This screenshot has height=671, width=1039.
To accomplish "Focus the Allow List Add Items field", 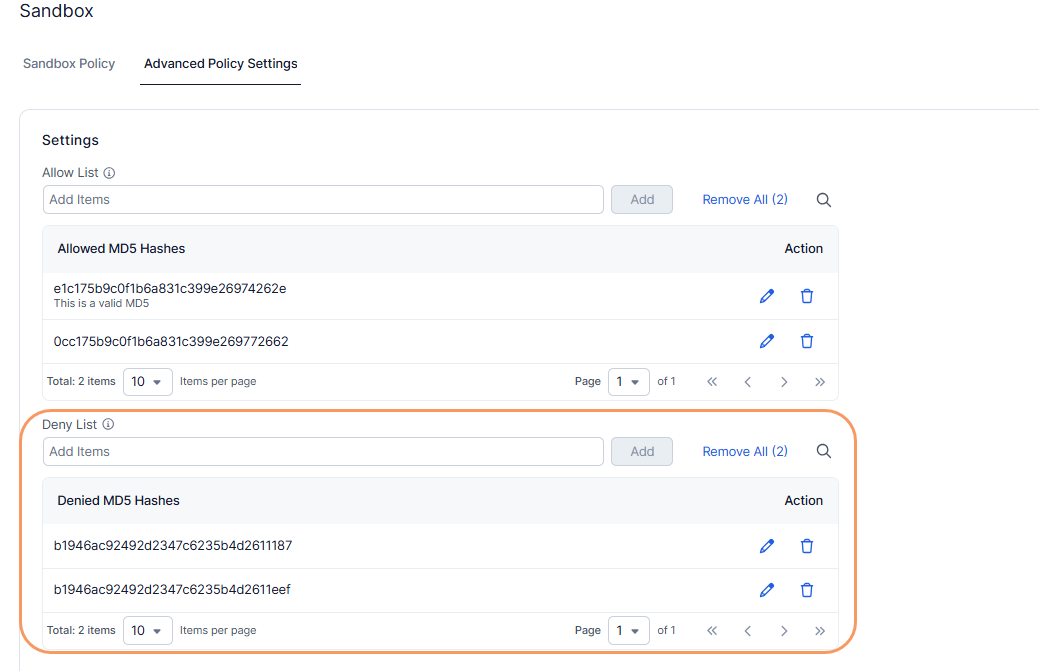I will (323, 199).
